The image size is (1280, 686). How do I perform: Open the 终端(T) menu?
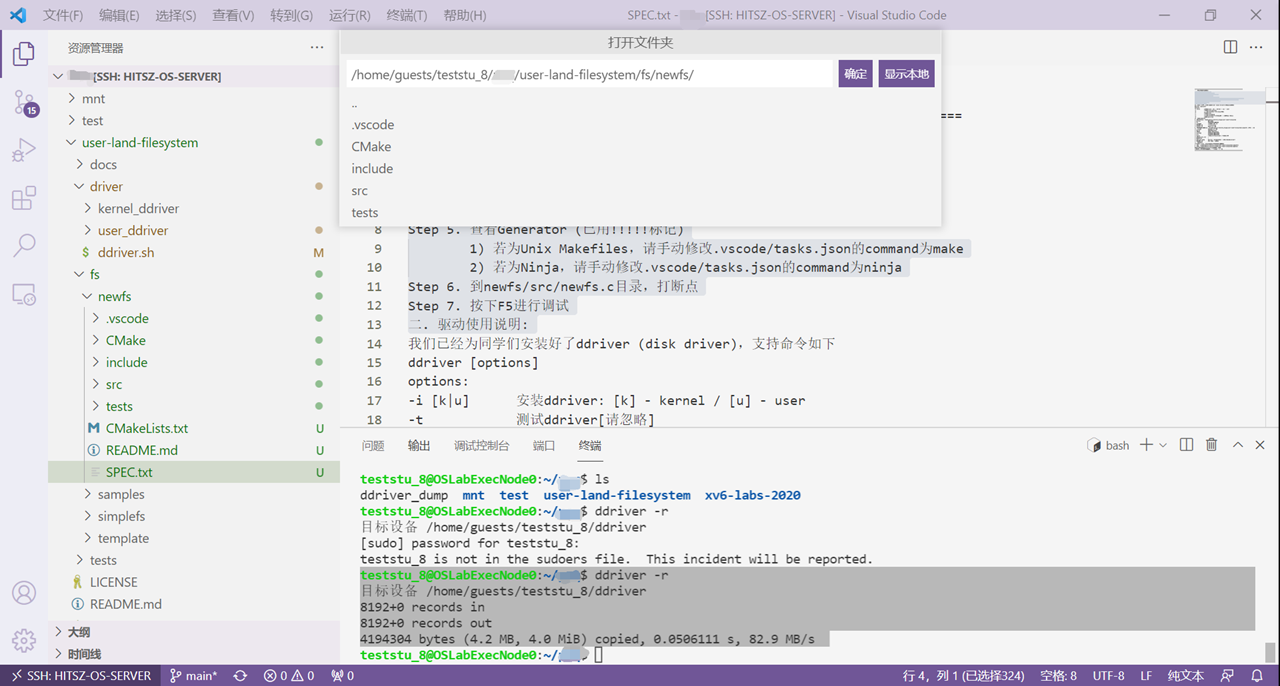point(406,15)
